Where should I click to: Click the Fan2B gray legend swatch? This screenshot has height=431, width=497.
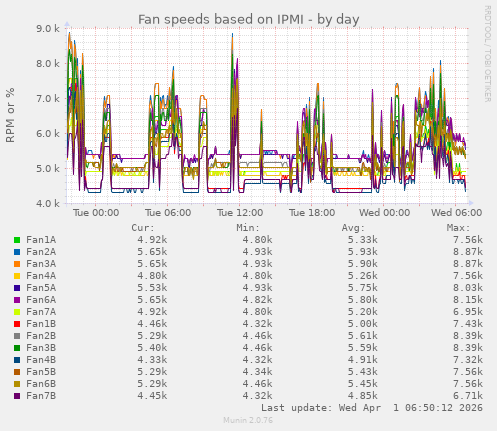pos(17,336)
